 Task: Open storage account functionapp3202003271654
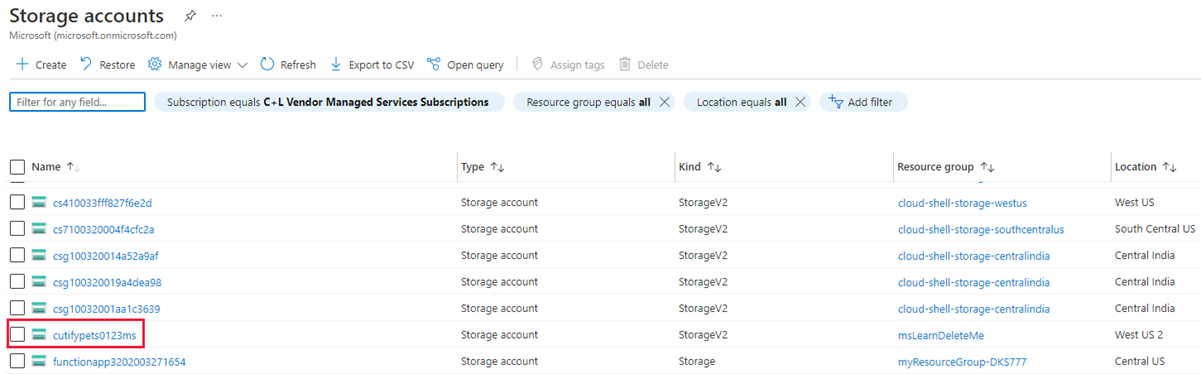point(119,362)
